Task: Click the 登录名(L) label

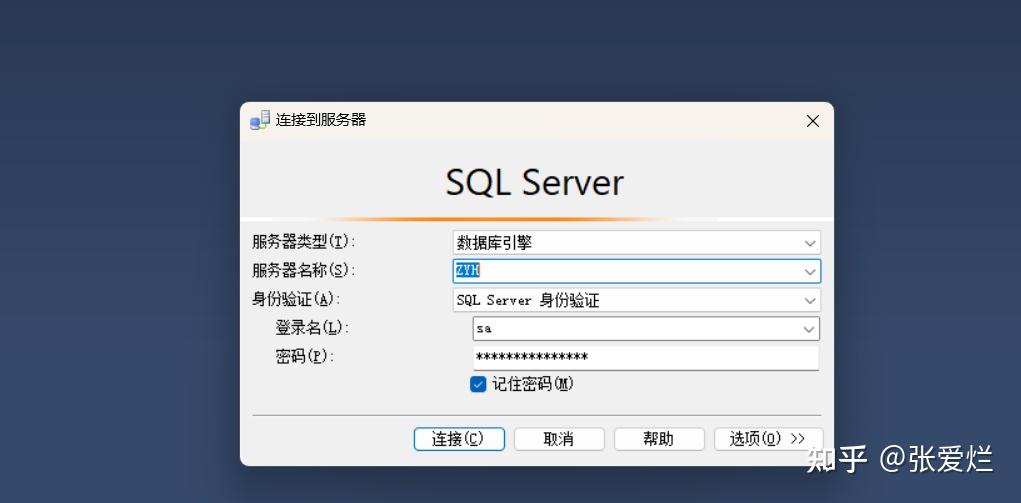Action: pos(309,328)
